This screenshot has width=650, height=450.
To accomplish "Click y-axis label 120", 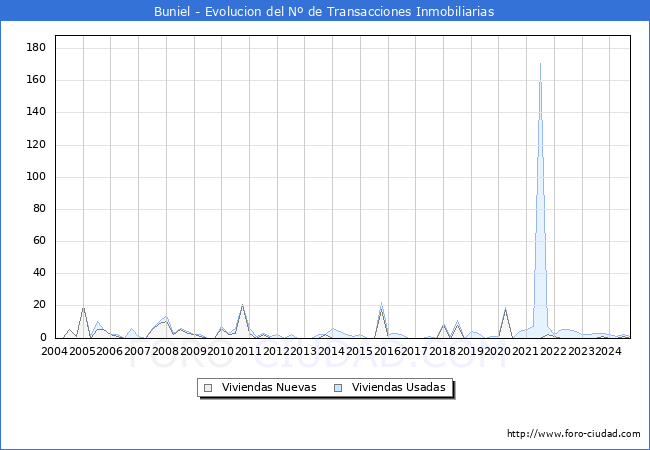I will tap(36, 144).
